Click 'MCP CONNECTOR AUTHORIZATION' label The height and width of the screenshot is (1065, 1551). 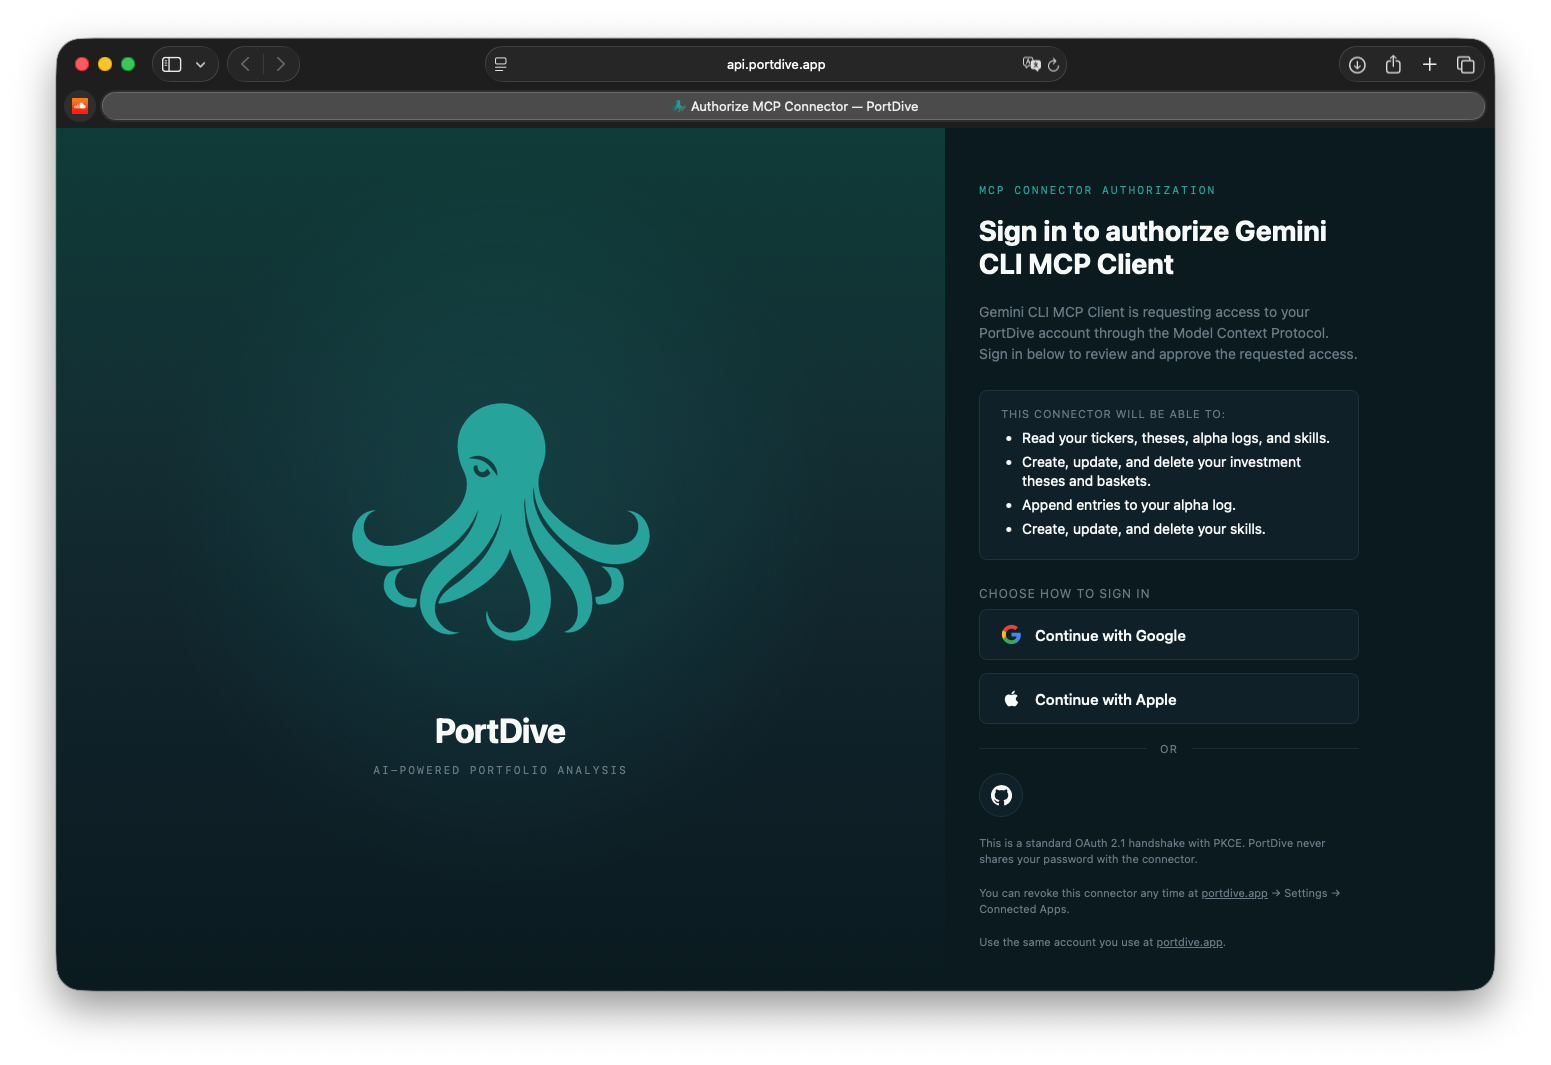pos(1097,190)
